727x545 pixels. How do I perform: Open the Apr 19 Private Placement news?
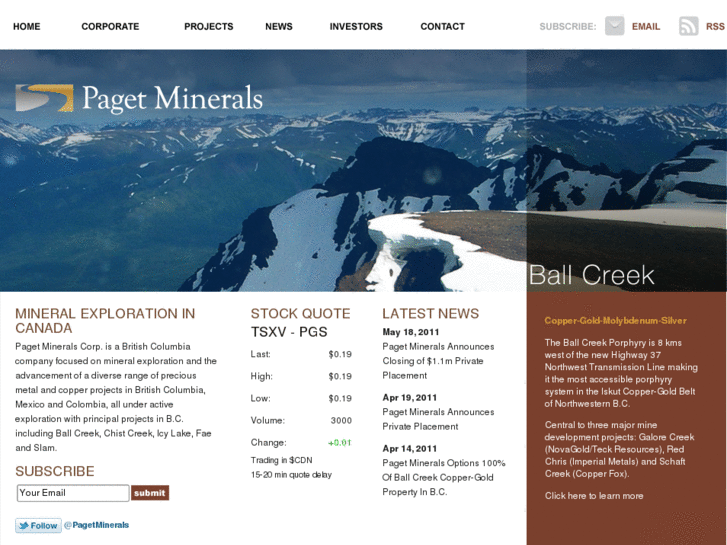438,419
